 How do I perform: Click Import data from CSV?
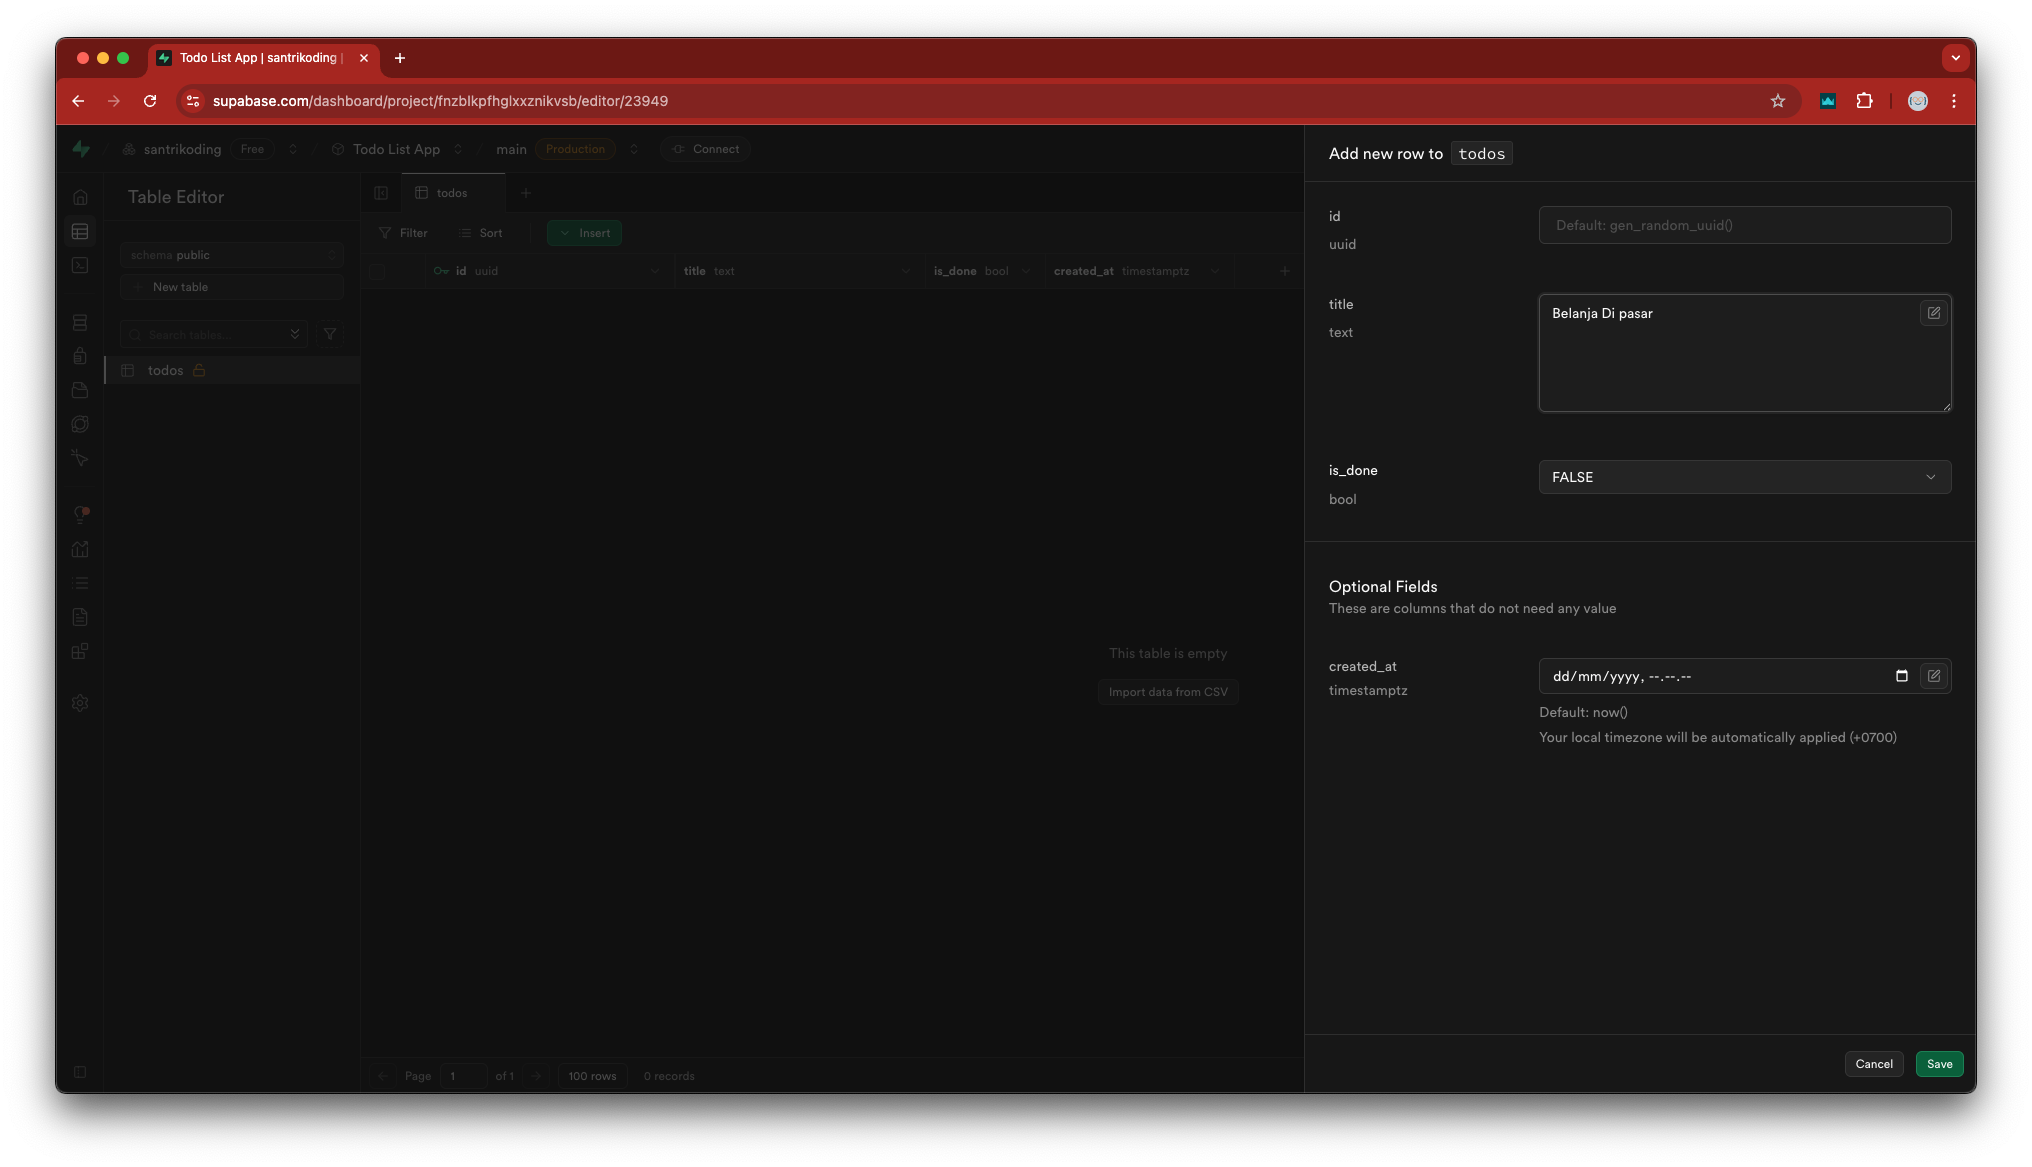click(x=1168, y=692)
